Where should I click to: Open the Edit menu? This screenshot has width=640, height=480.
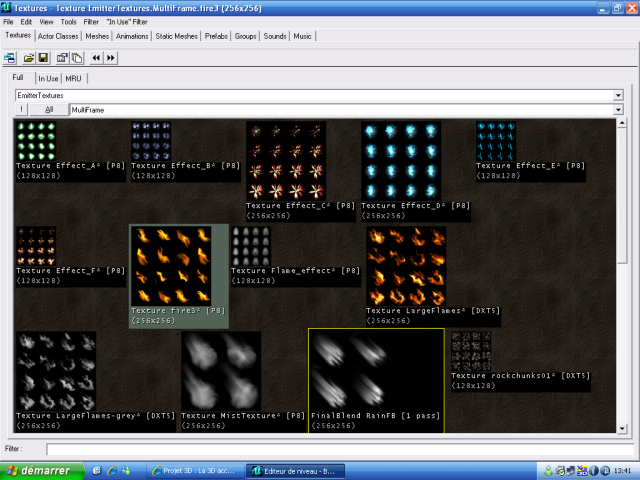click(26, 22)
